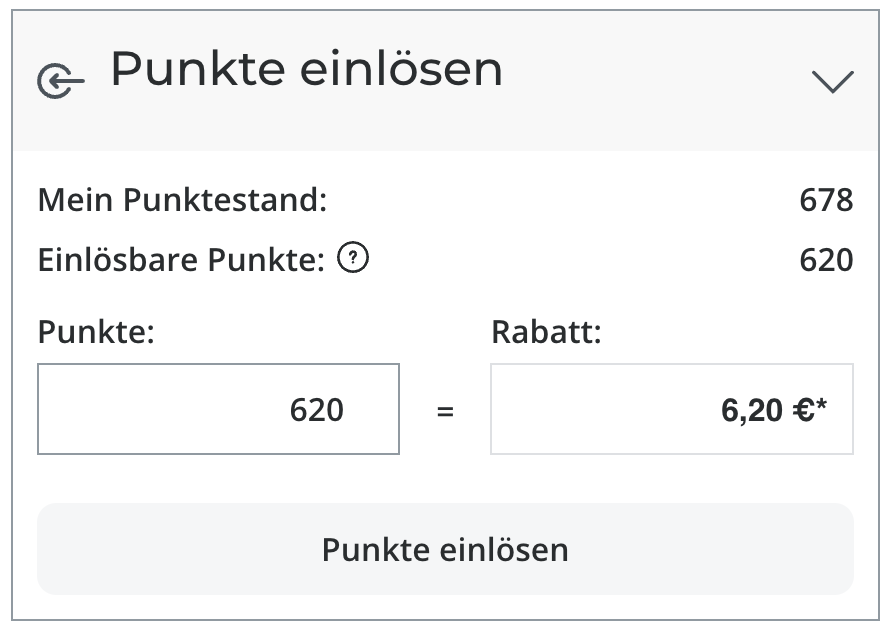Click the Punkte einlösen header title
892x632 pixels.
click(x=306, y=69)
